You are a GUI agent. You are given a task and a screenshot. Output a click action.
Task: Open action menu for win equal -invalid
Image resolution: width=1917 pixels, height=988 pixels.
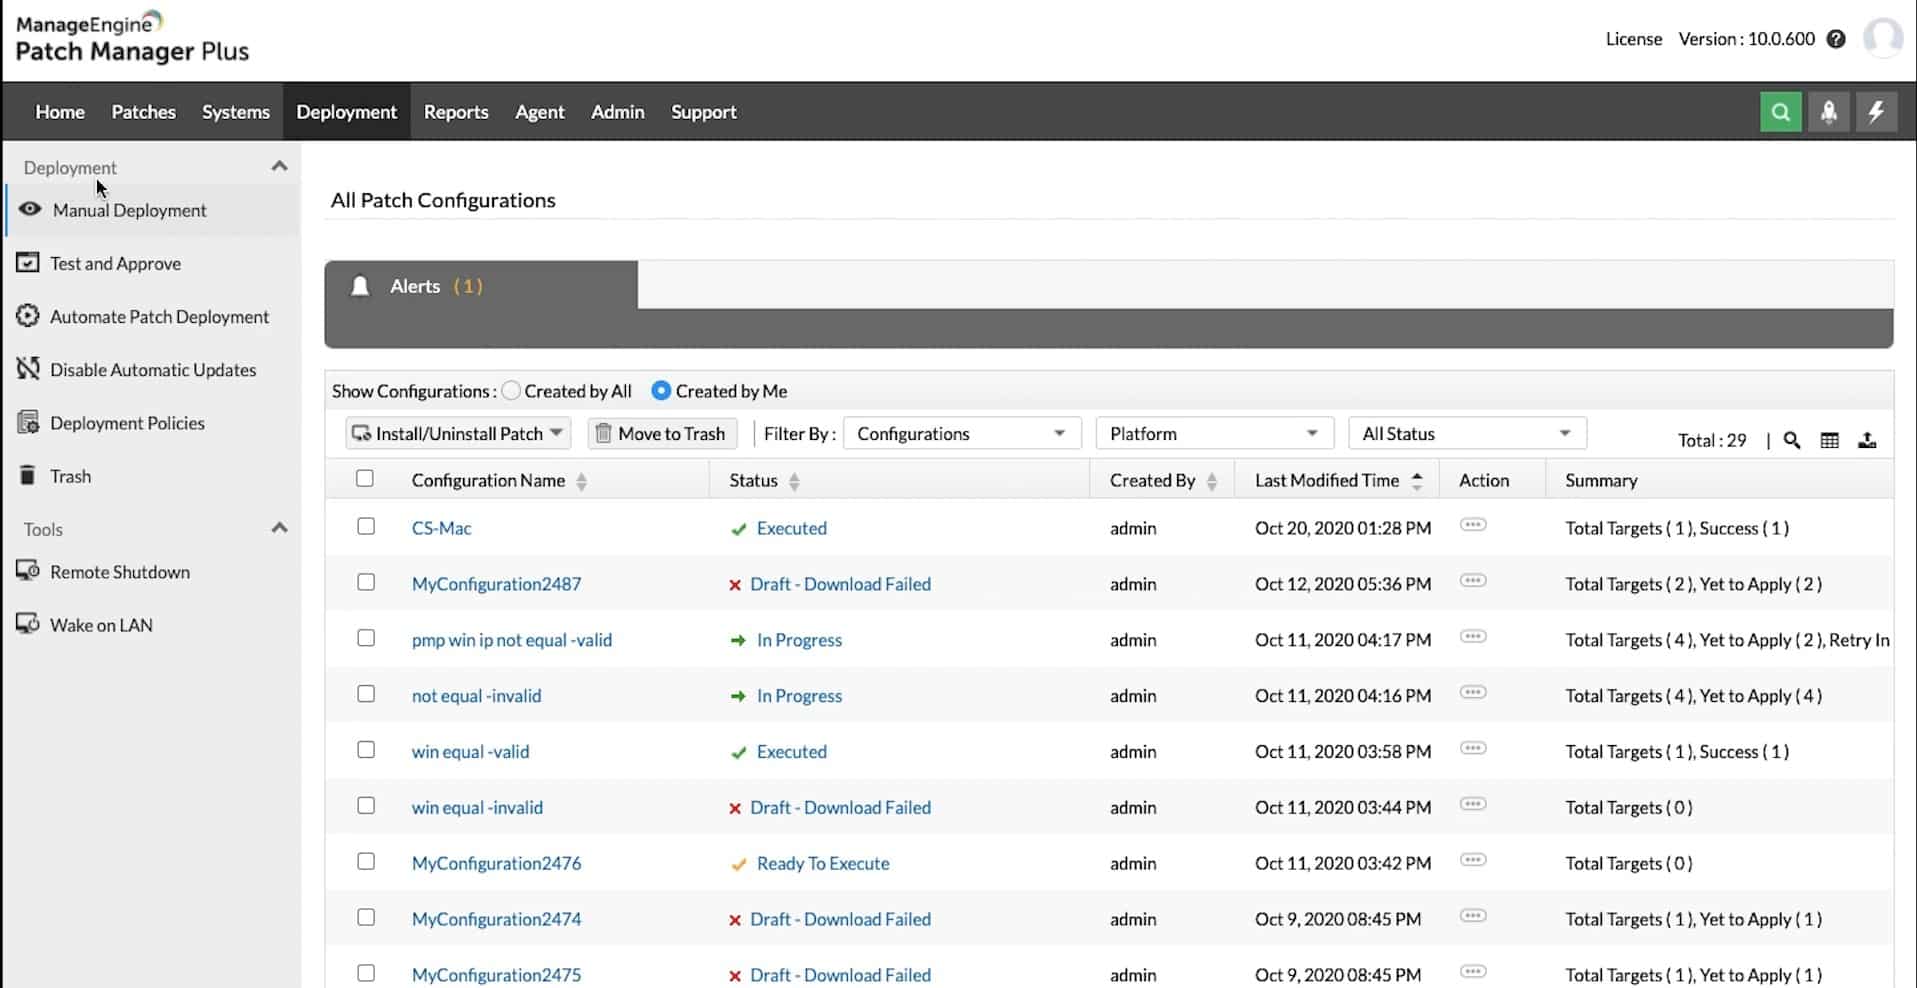[1473, 805]
